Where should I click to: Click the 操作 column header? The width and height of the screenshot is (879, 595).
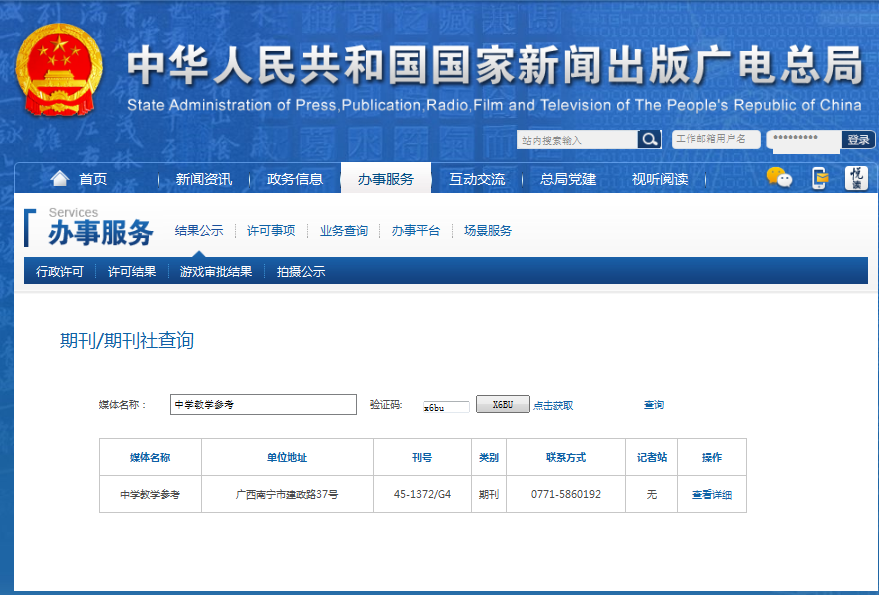(712, 458)
